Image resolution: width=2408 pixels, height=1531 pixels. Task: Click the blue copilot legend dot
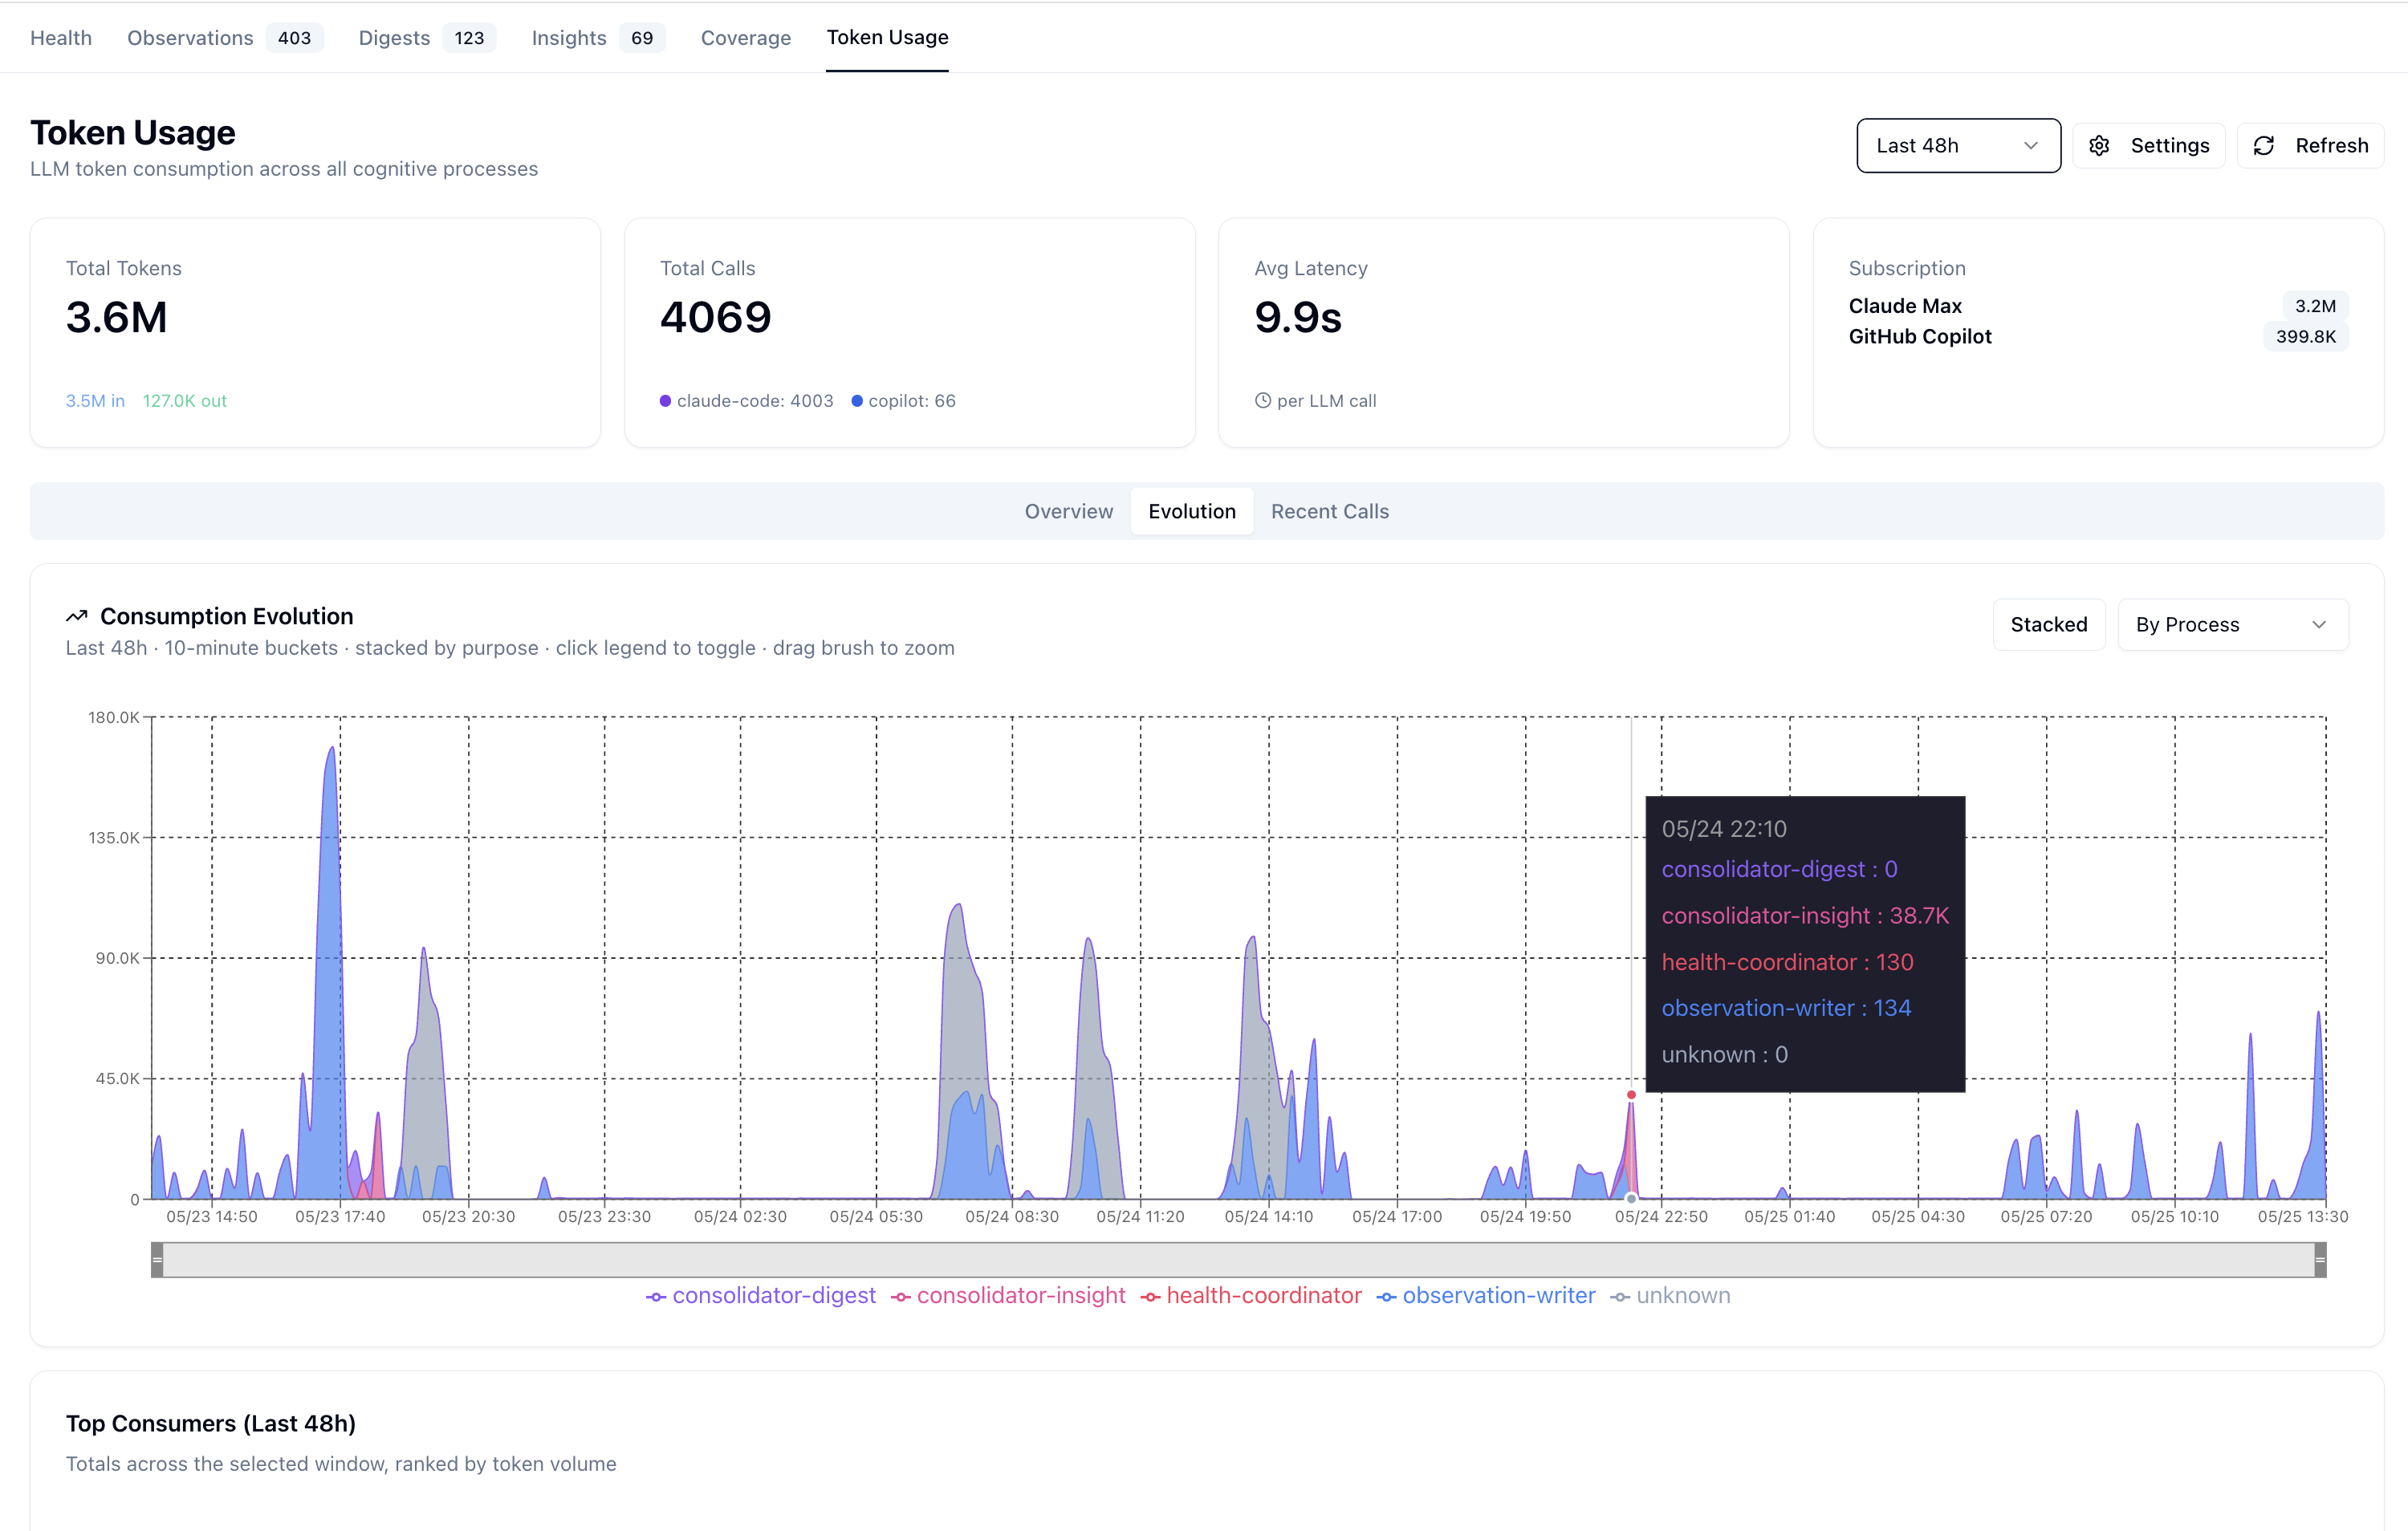pos(857,401)
